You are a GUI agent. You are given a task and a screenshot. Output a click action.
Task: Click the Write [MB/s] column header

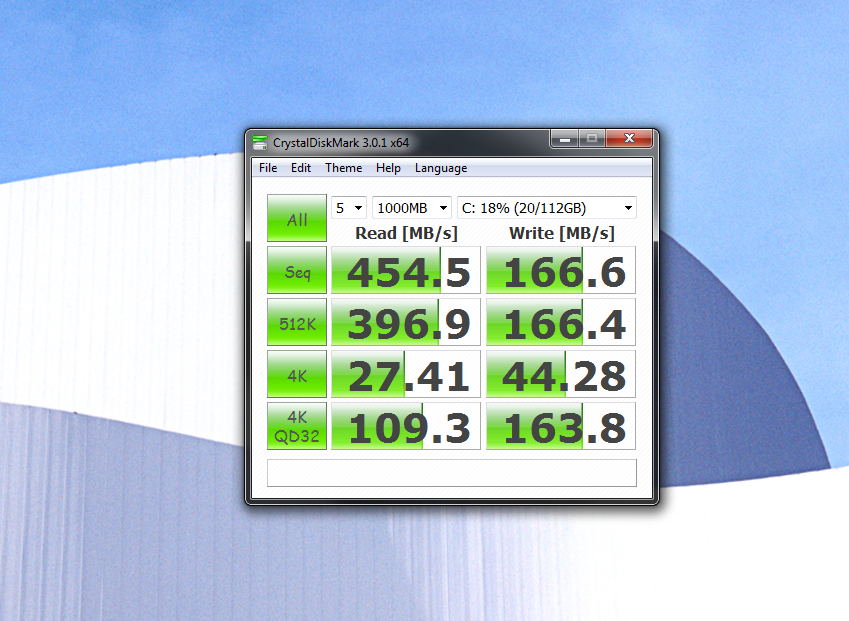point(561,233)
